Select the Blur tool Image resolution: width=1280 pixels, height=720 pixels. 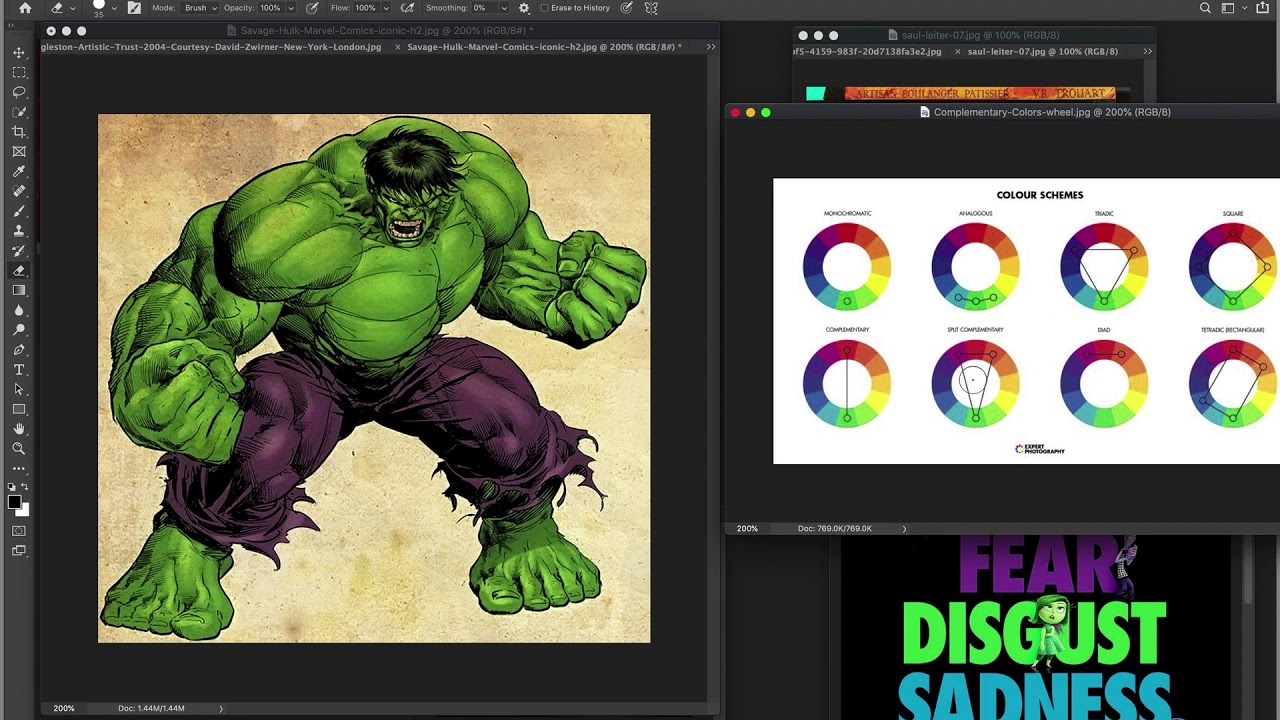pyautogui.click(x=19, y=310)
